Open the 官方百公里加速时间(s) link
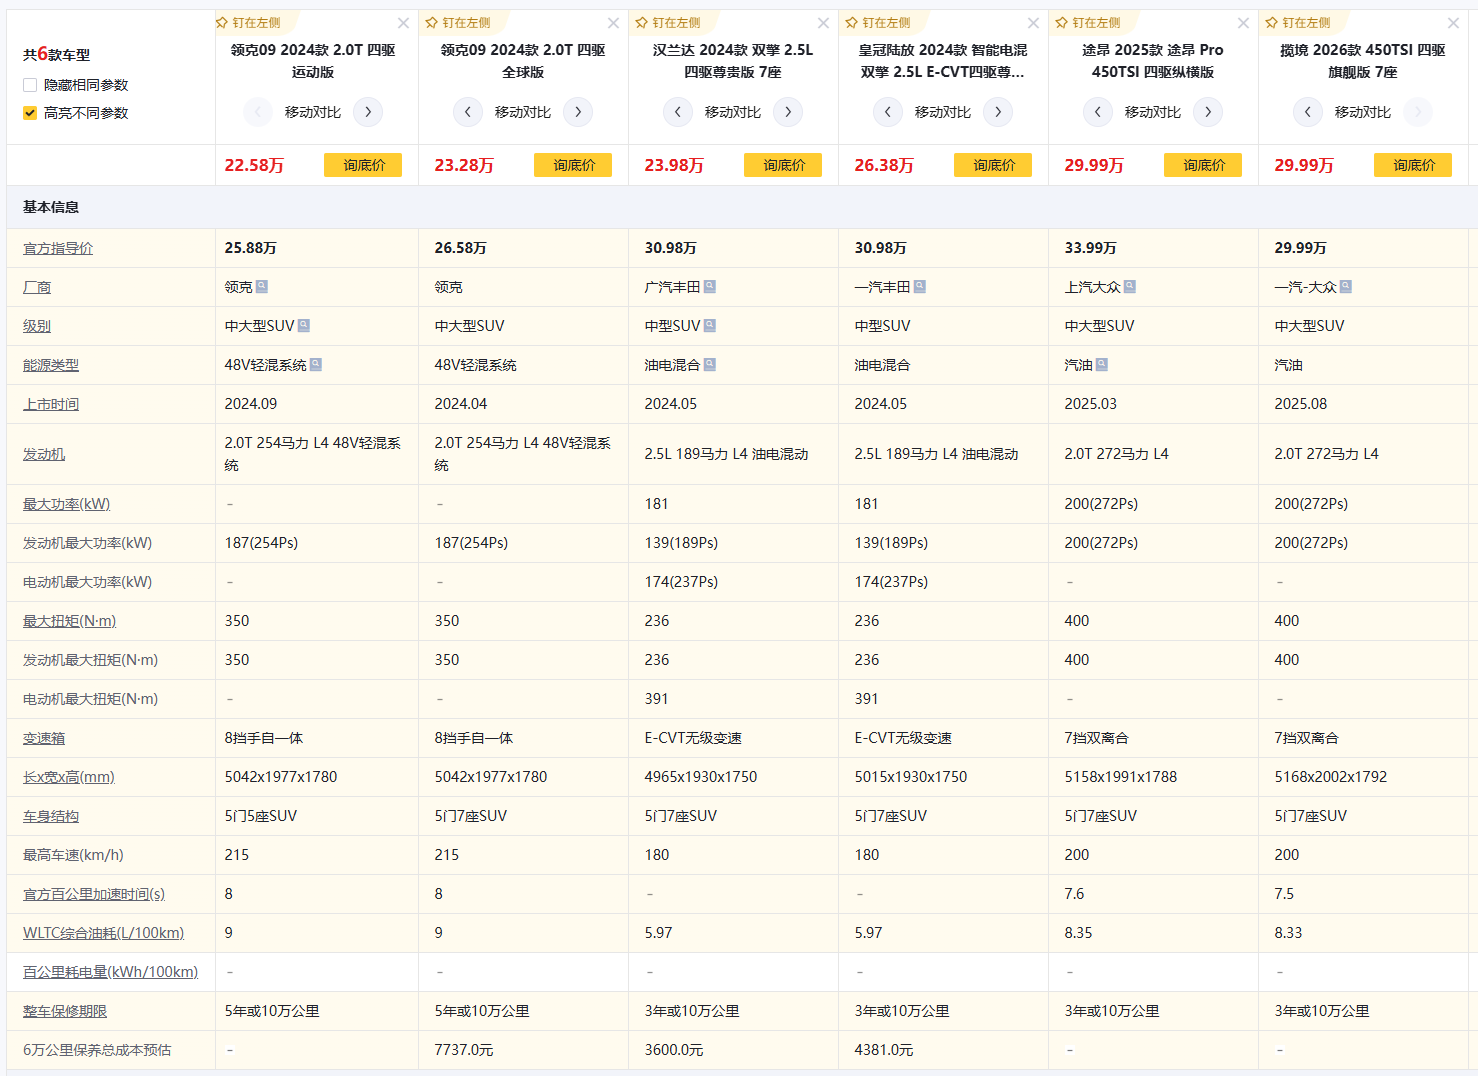Viewport: 1478px width, 1076px height. [x=94, y=894]
